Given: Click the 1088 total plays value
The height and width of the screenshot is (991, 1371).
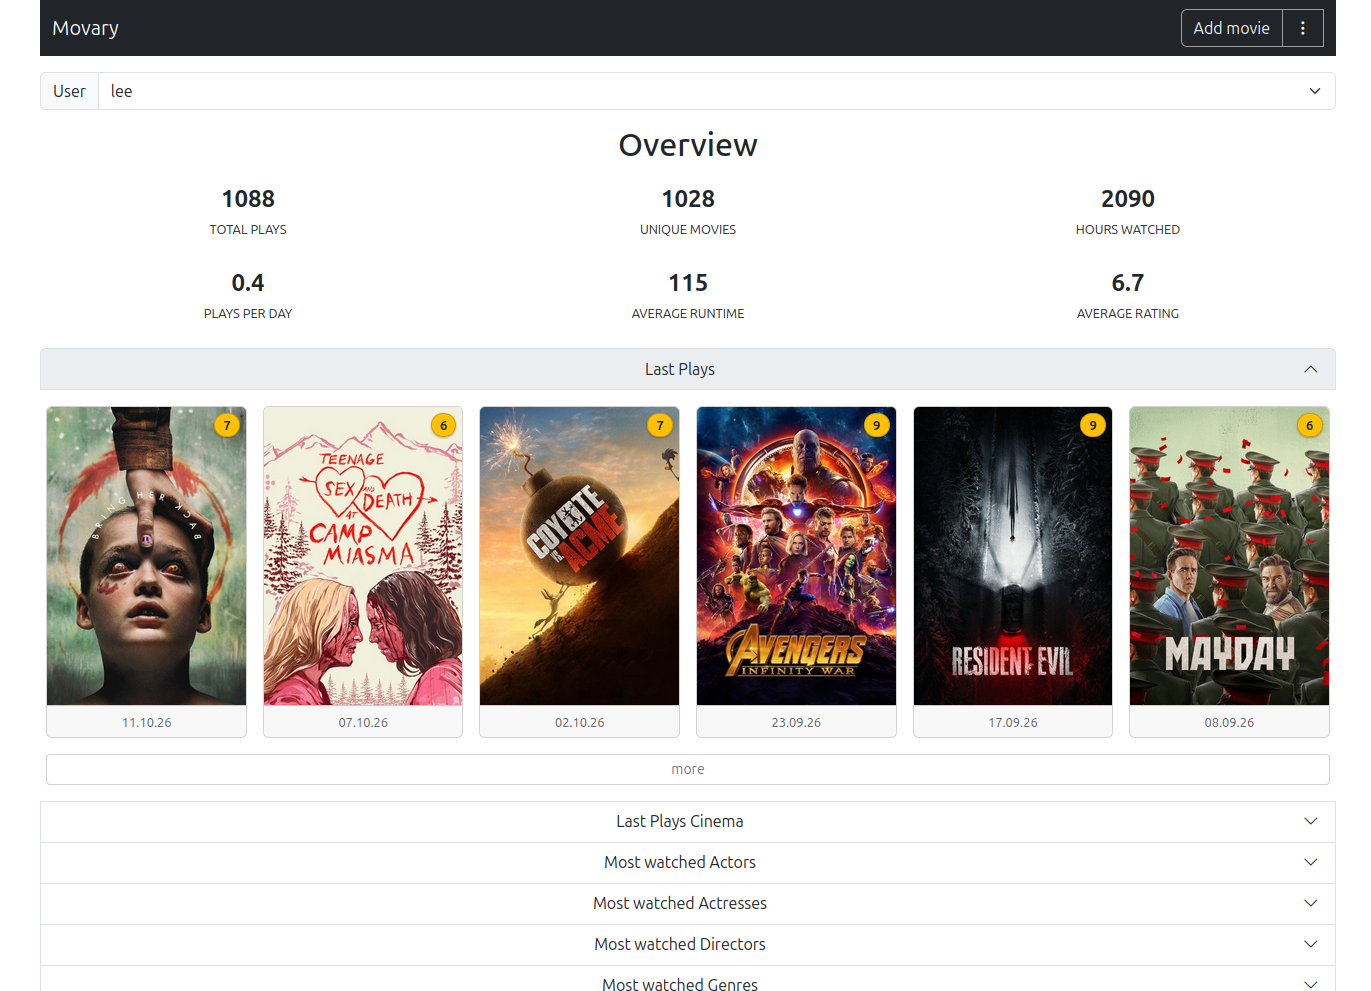Looking at the screenshot, I should tap(248, 199).
